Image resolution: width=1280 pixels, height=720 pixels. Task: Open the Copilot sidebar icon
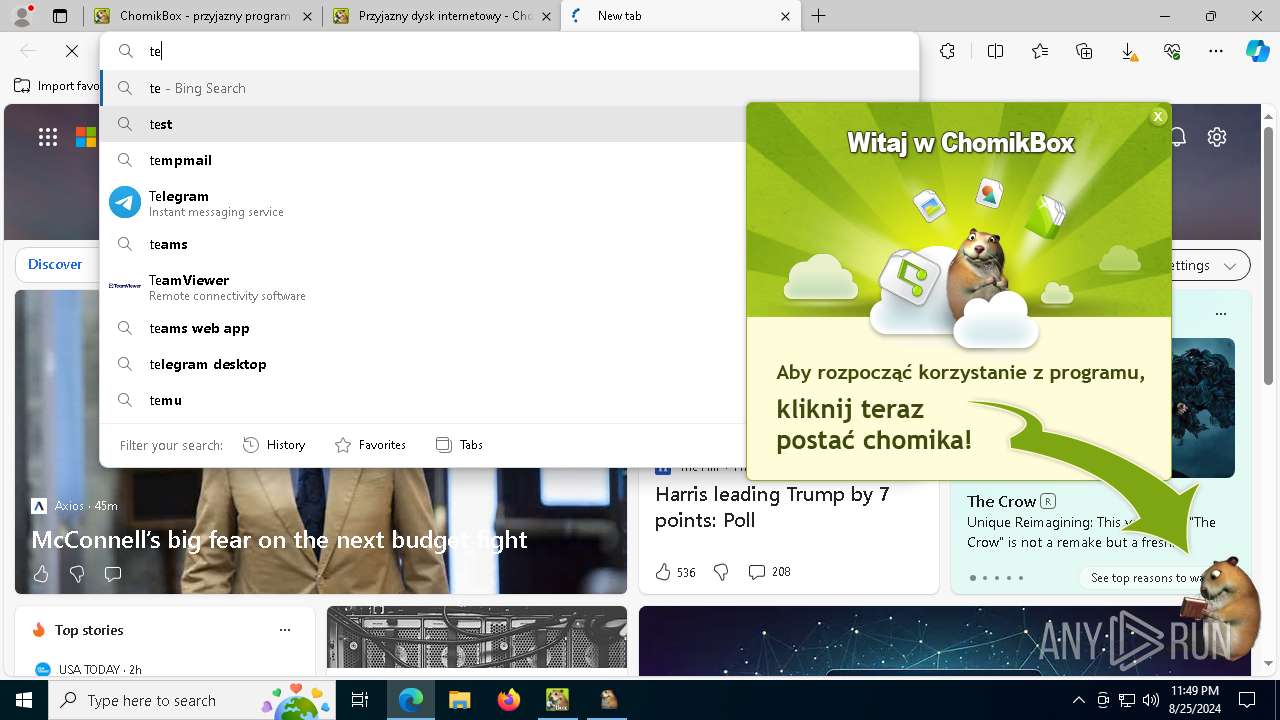point(1257,51)
